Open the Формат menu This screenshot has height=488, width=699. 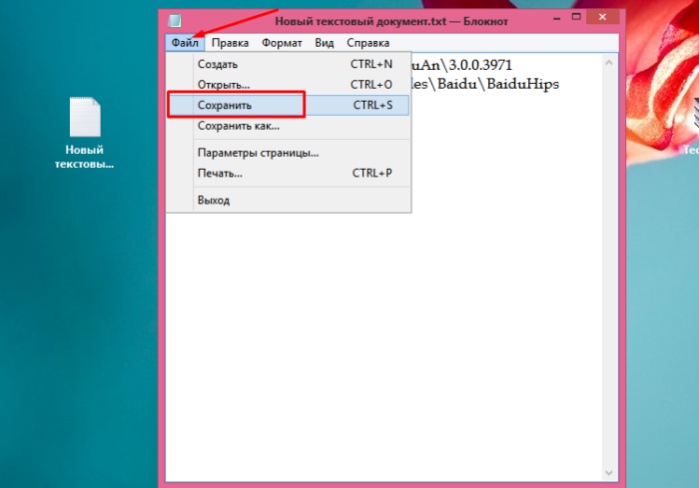282,43
